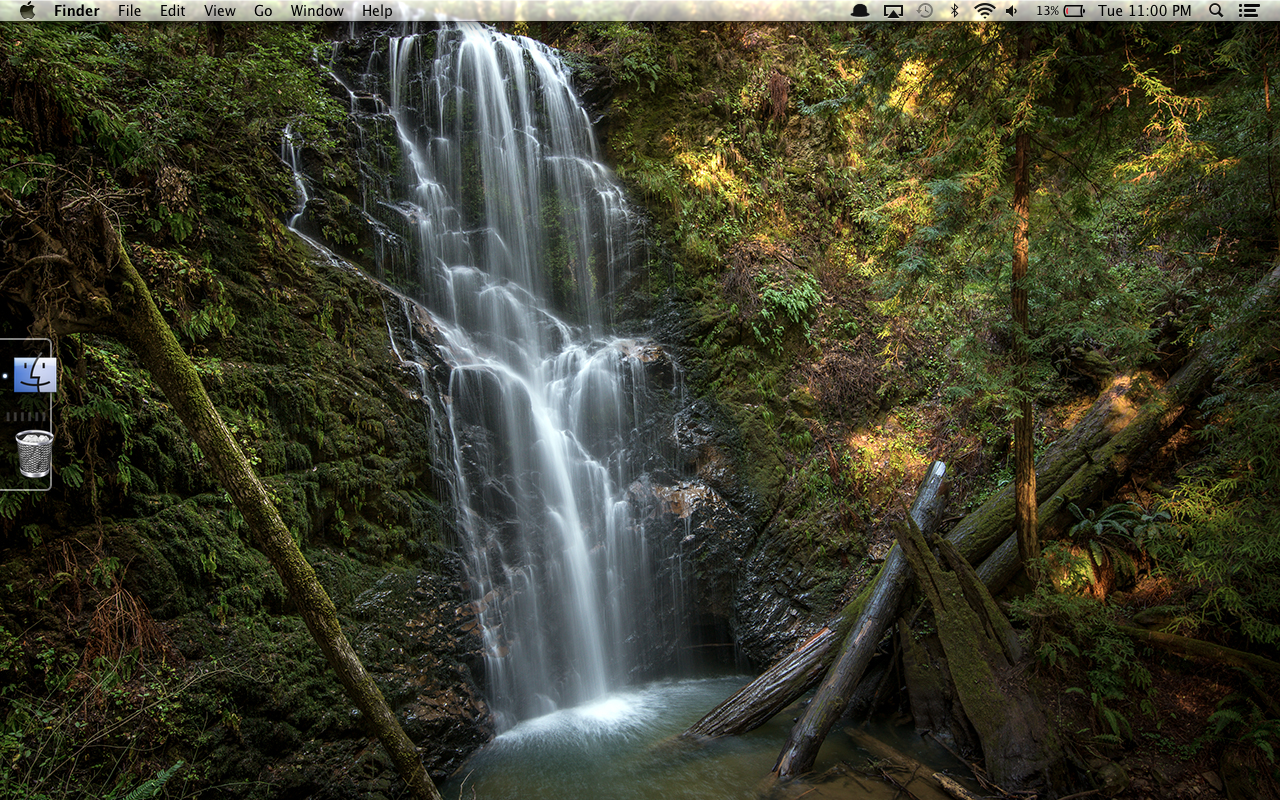The width and height of the screenshot is (1280, 800).
Task: Open the volume control menu
Action: [x=1012, y=10]
